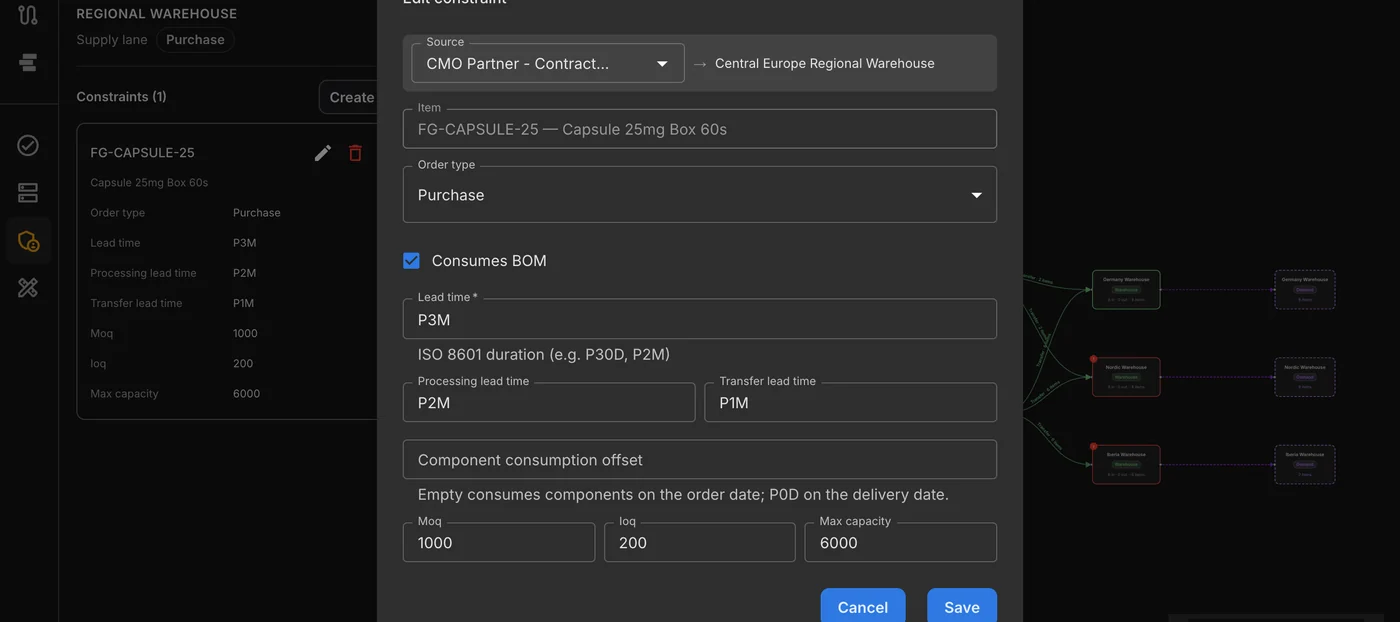Click the 1000 Moq value in card
1400x622 pixels.
pyautogui.click(x=245, y=334)
